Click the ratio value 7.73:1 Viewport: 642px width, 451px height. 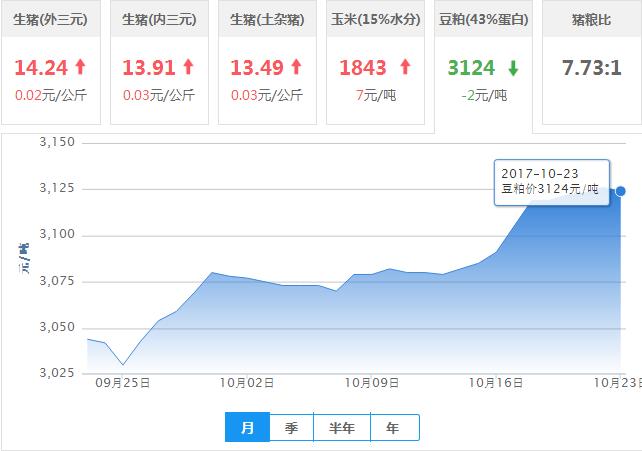pyautogui.click(x=592, y=68)
